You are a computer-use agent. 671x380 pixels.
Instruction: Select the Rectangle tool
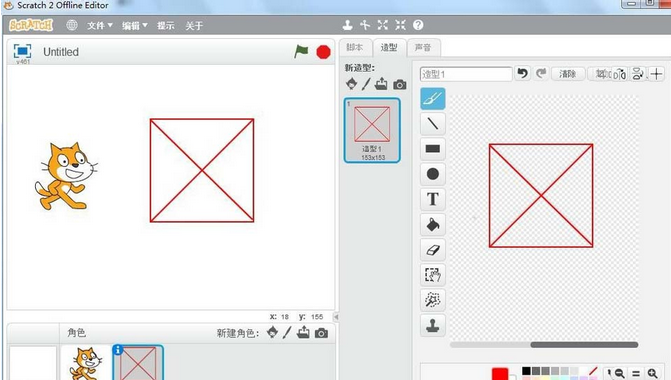tap(433, 149)
